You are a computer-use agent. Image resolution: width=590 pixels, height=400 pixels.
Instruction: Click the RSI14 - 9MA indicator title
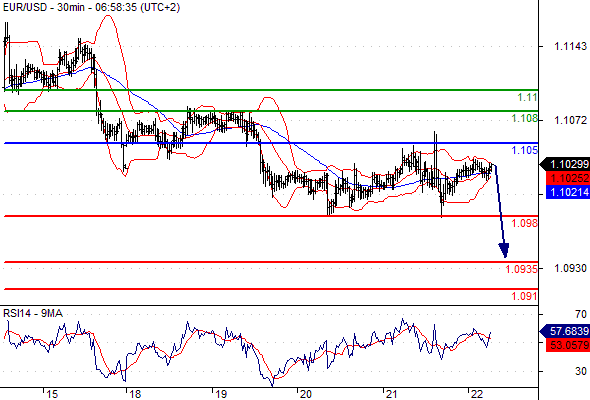(33, 313)
